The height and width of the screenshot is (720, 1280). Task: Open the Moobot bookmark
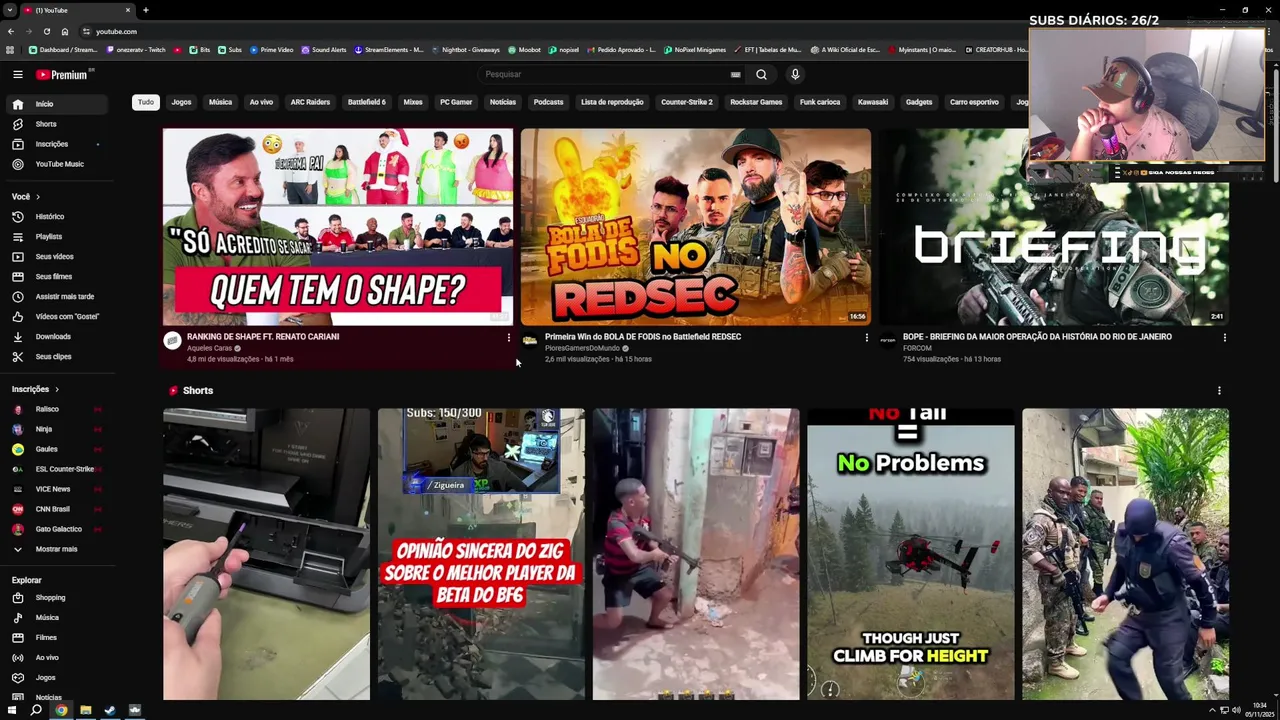click(525, 50)
